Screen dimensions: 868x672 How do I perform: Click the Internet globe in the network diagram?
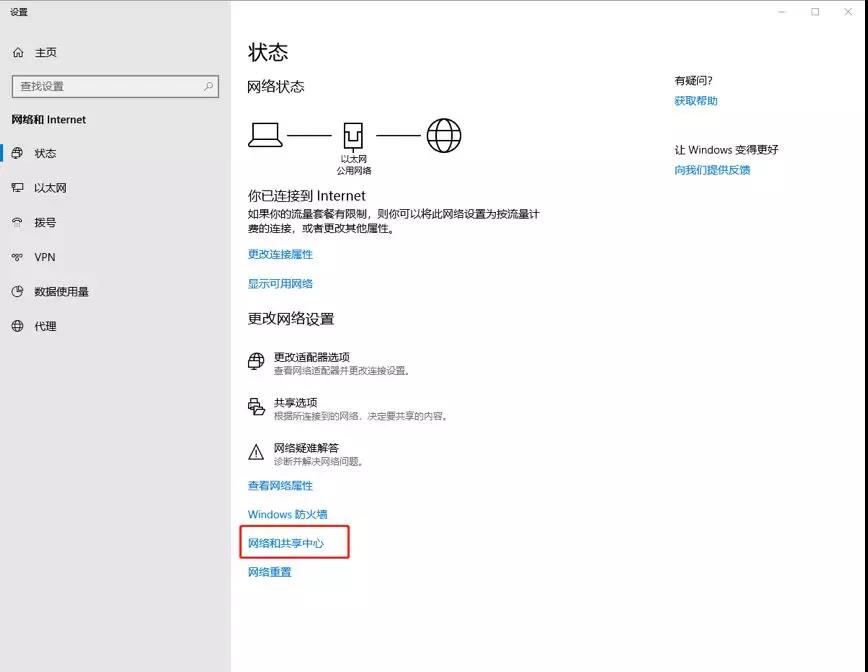tap(443, 133)
